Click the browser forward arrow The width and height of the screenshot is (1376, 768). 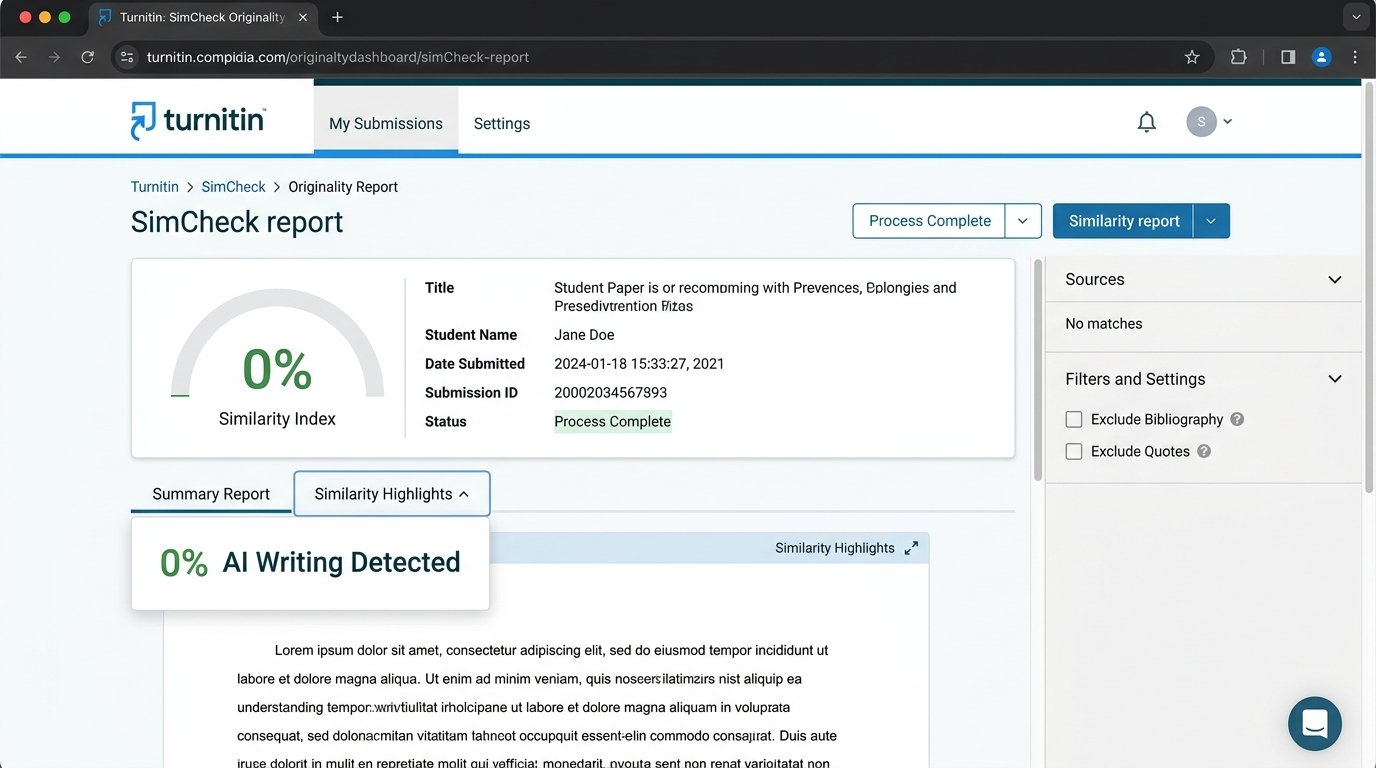54,57
